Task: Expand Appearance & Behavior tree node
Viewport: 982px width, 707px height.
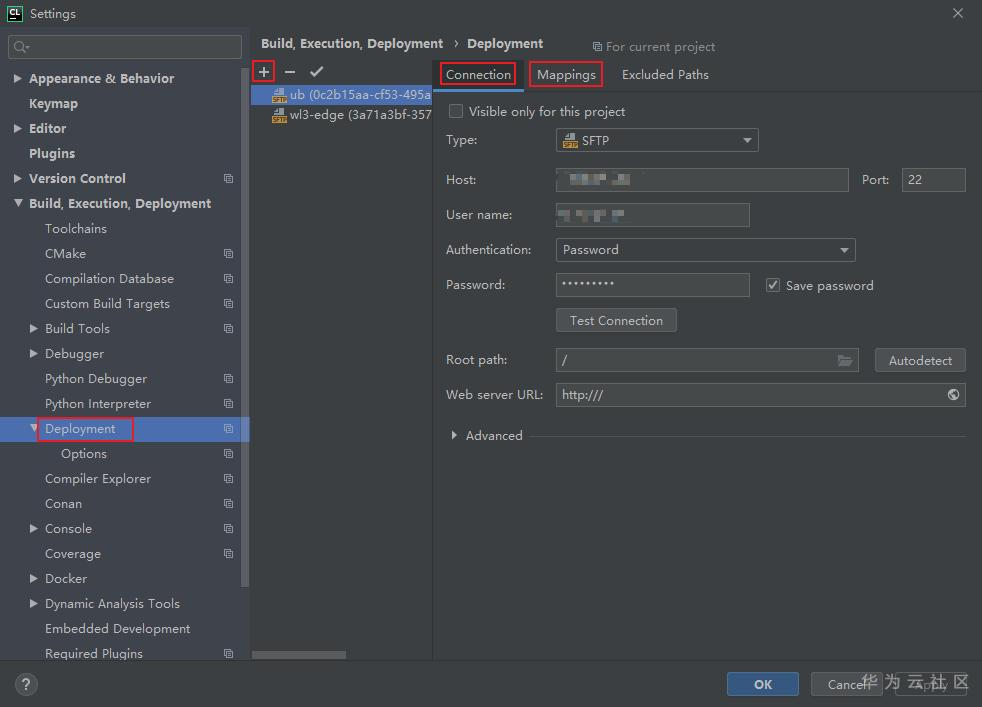Action: (x=18, y=78)
